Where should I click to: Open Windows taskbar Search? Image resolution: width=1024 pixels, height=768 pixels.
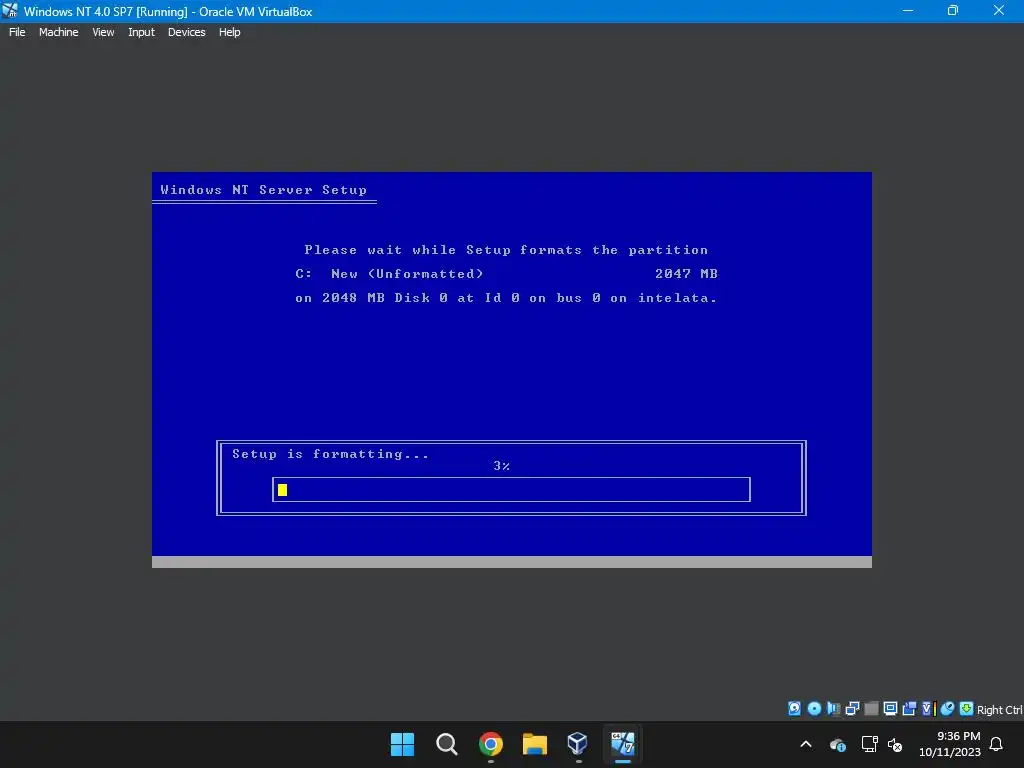pos(447,744)
